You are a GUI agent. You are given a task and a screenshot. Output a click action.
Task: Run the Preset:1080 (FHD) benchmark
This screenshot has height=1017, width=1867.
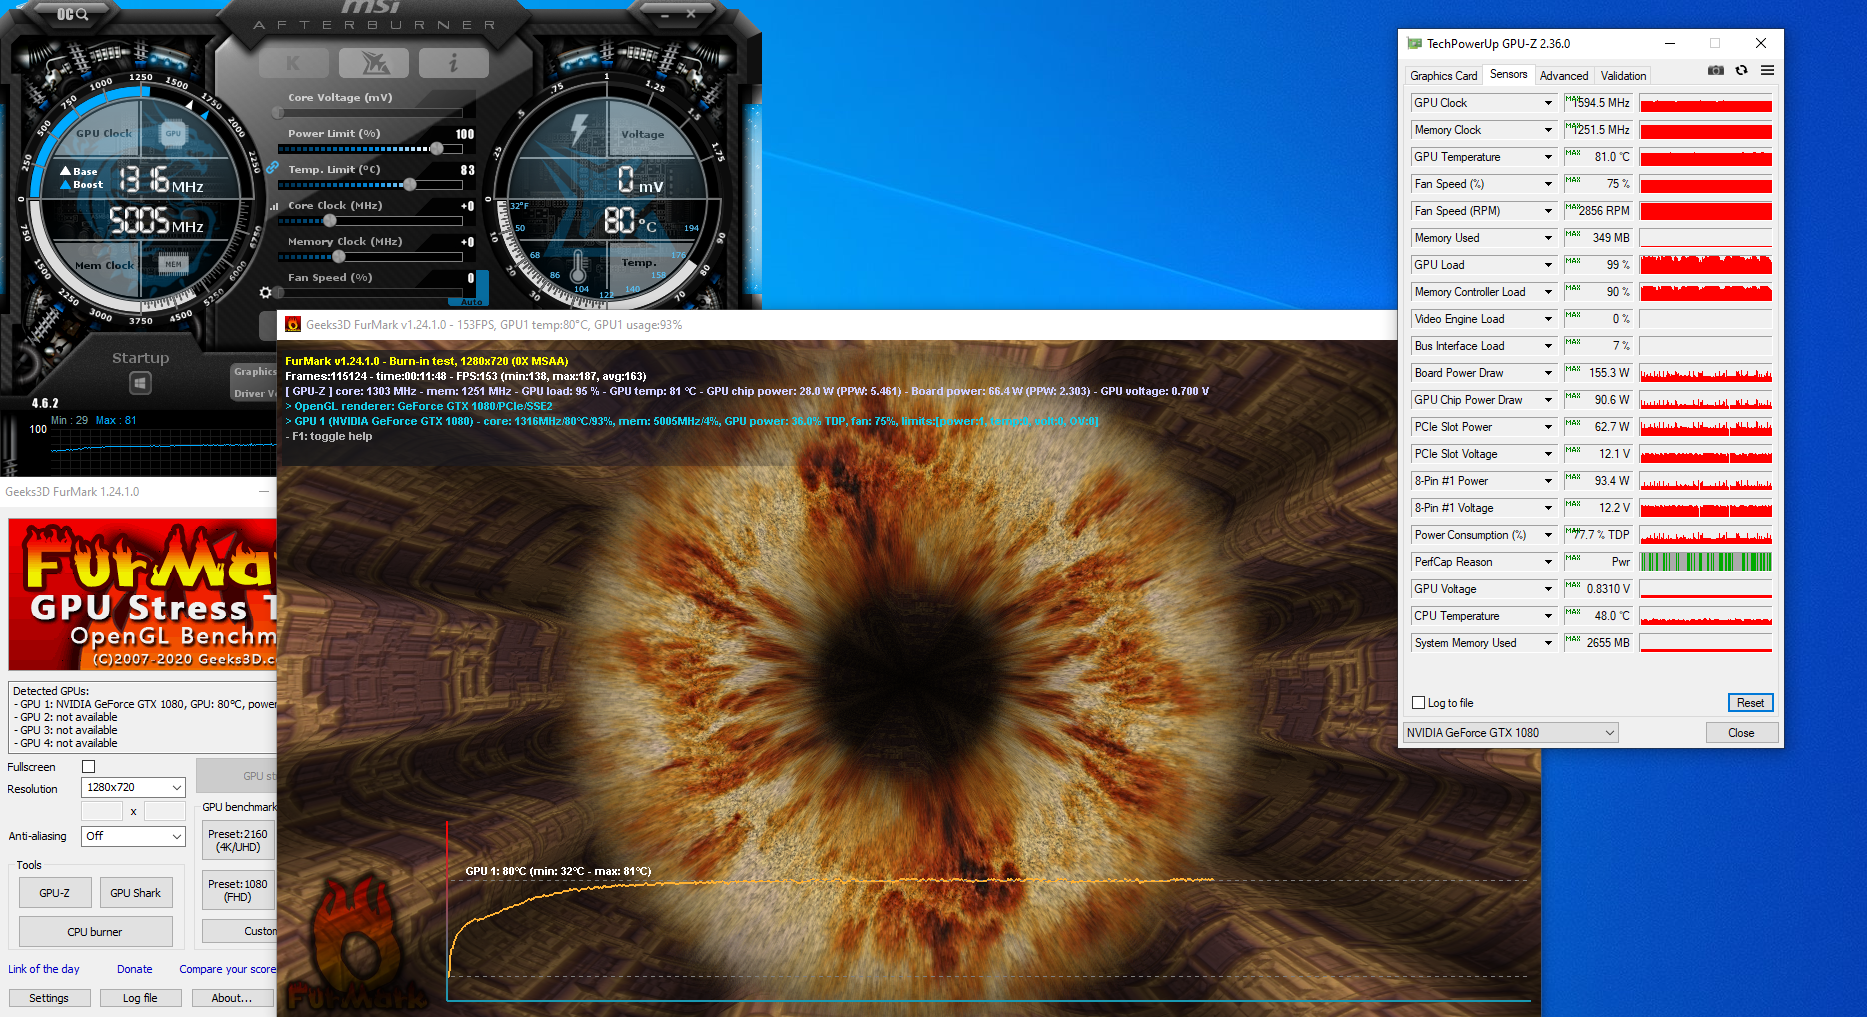coord(238,891)
